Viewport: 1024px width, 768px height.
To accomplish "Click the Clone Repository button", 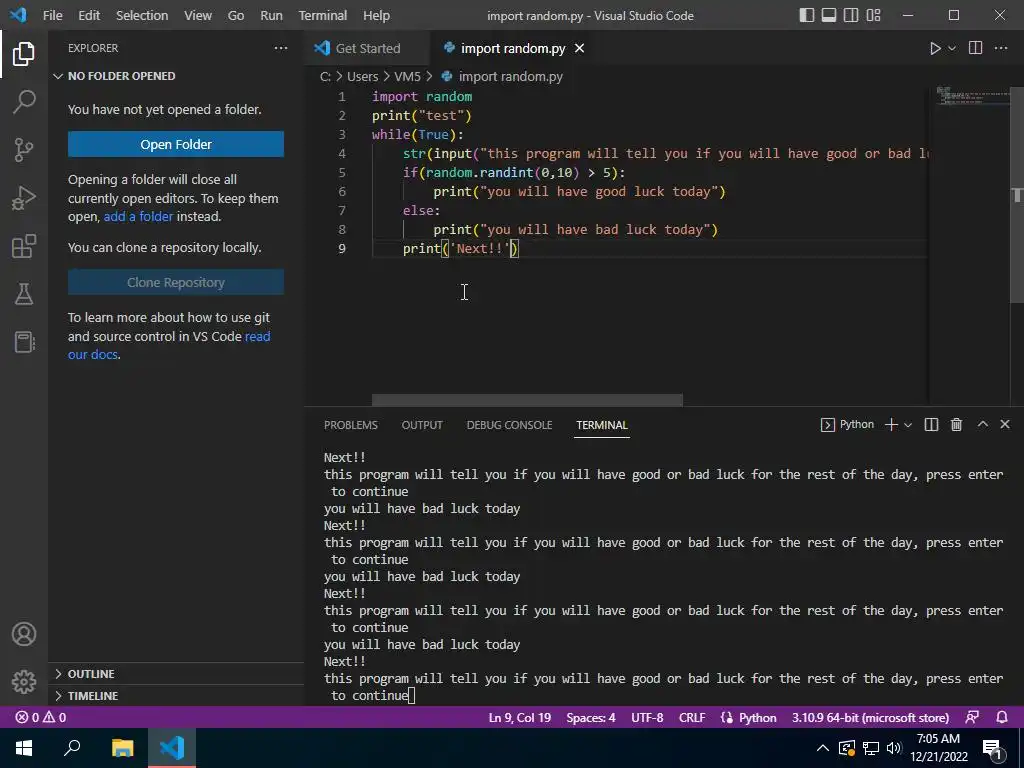I will click(x=176, y=282).
